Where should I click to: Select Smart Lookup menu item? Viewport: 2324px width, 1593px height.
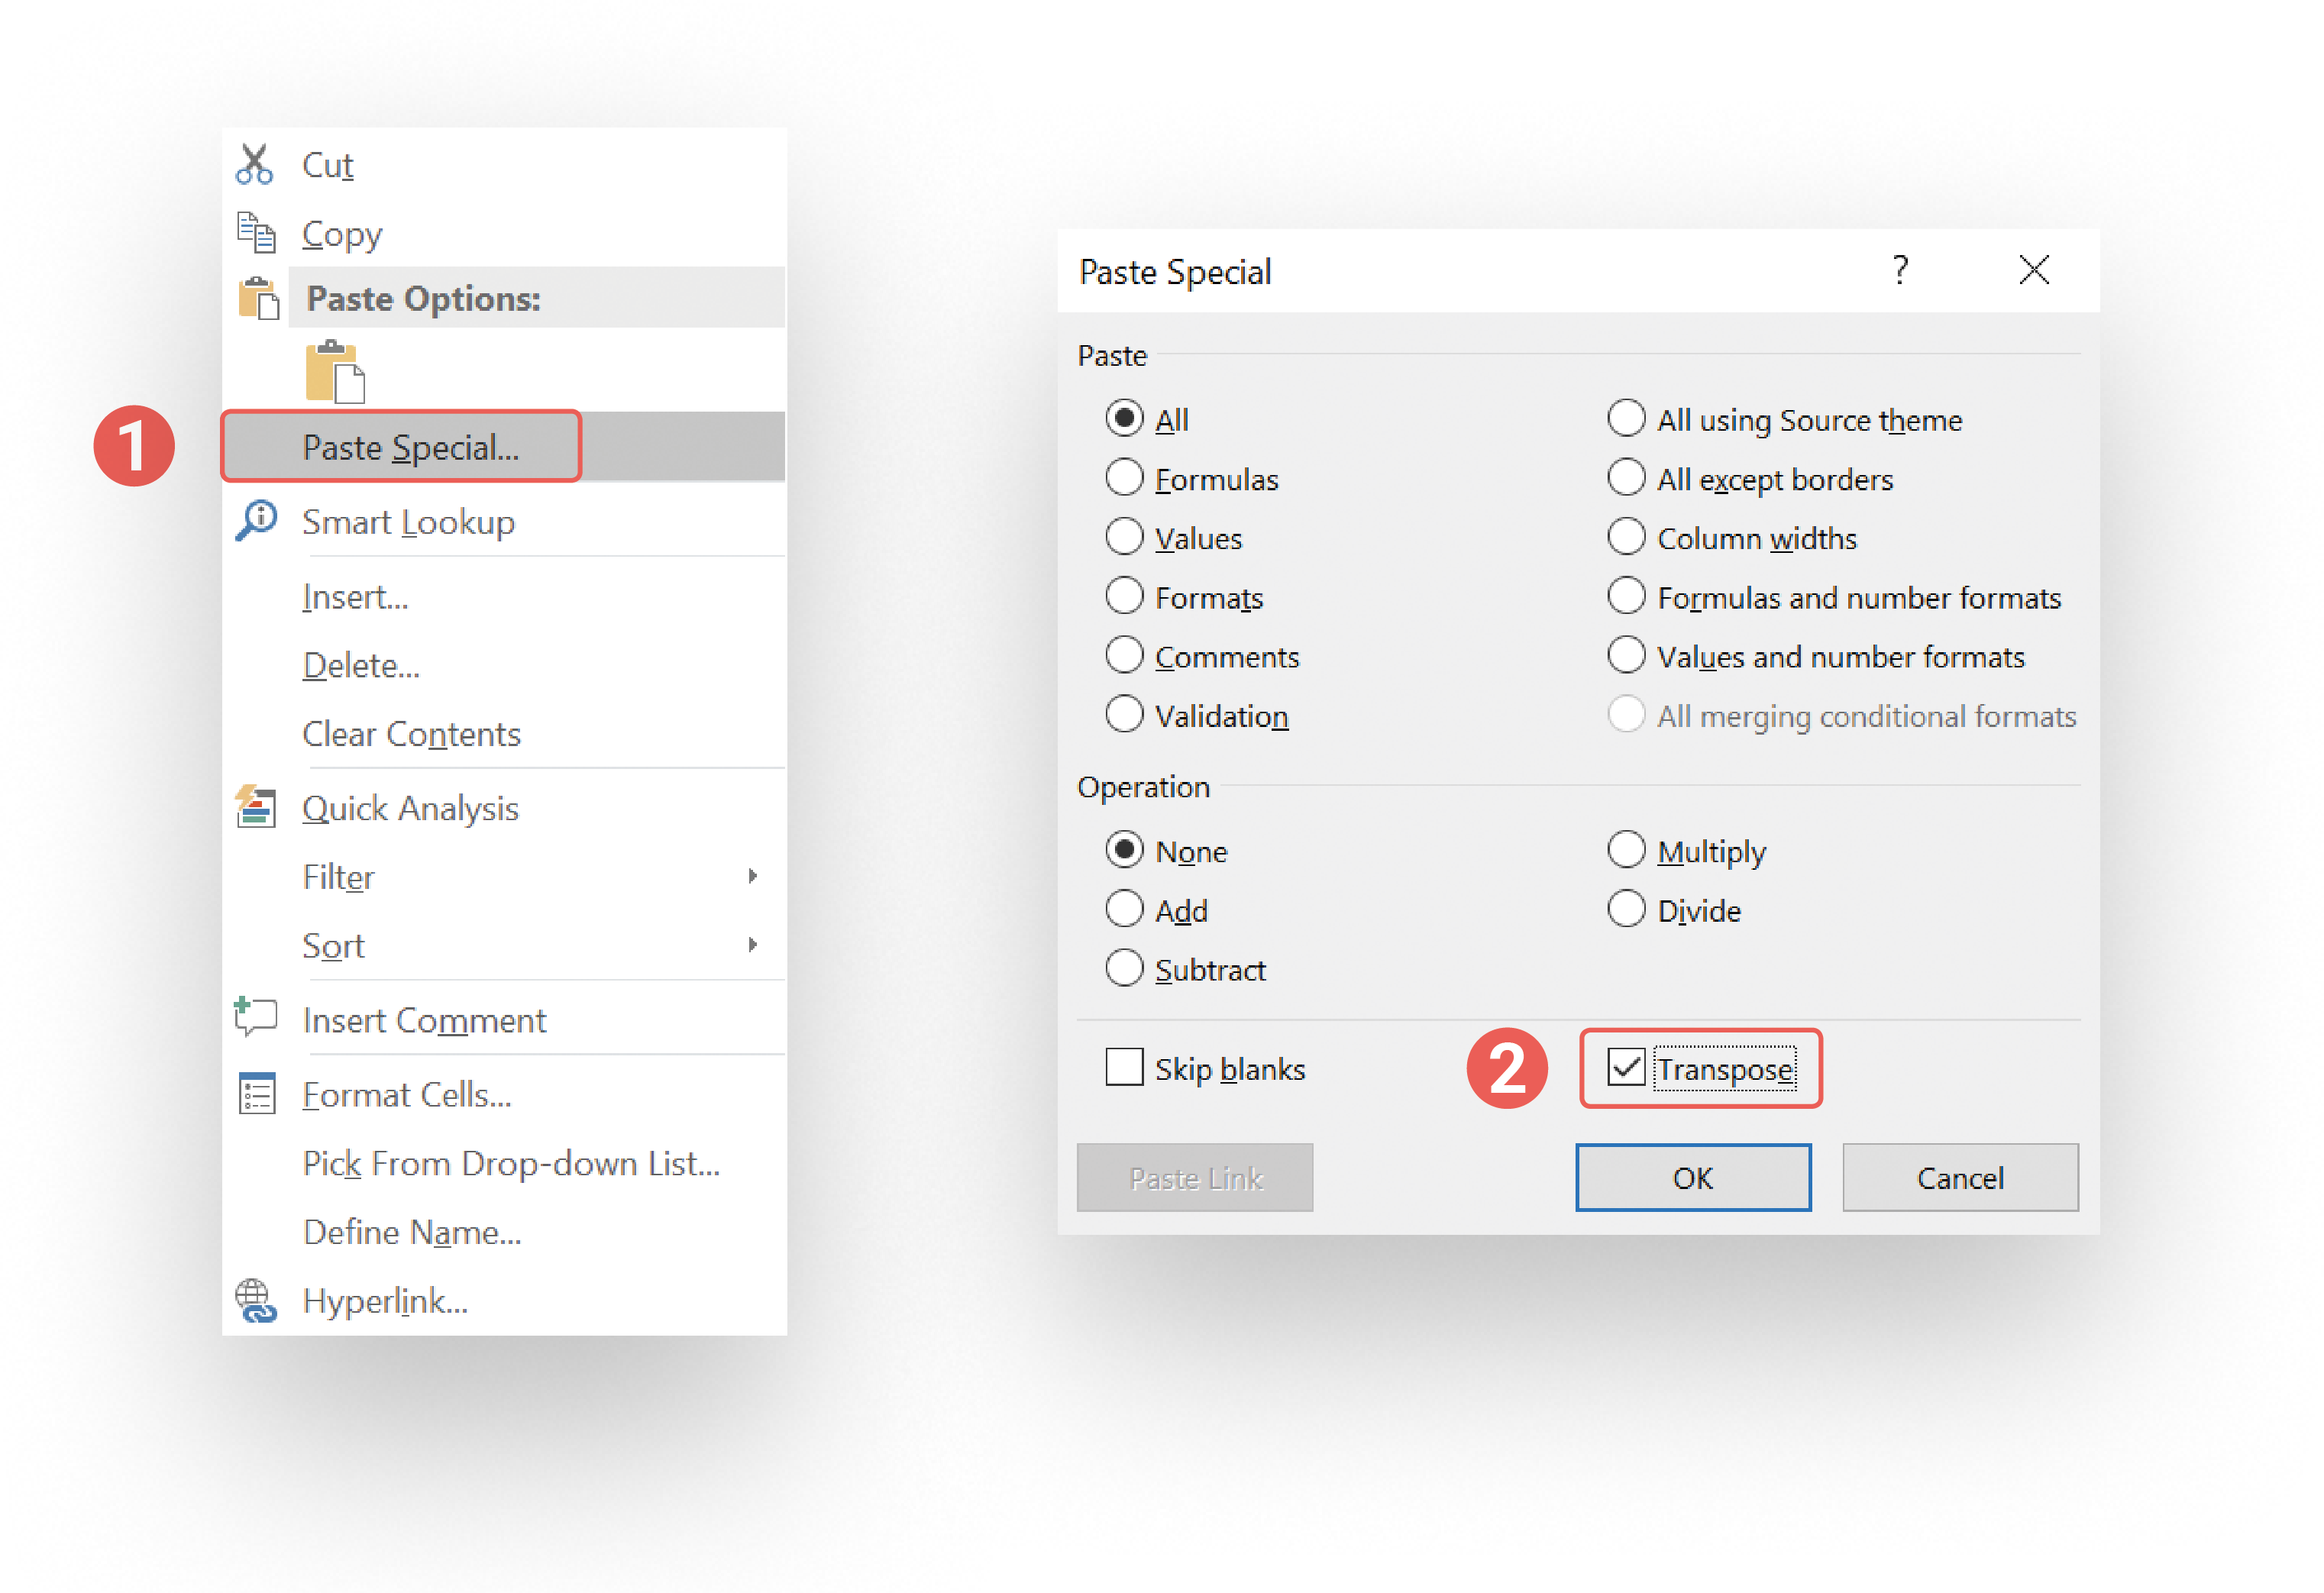[x=504, y=521]
